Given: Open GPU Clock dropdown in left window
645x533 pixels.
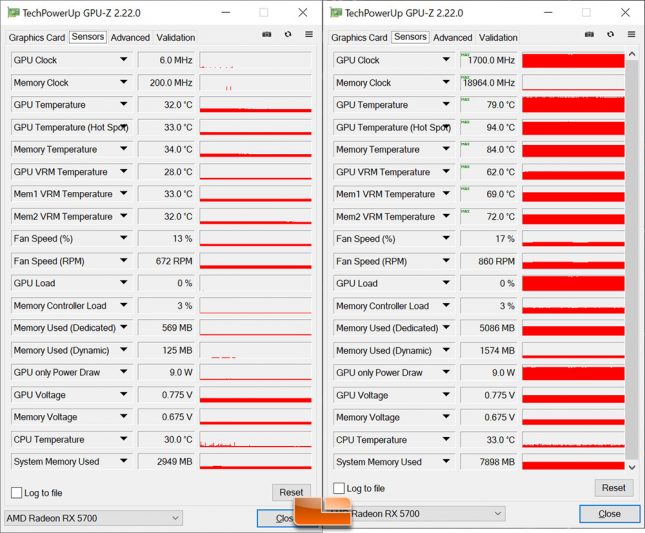Looking at the screenshot, I should pos(123,60).
